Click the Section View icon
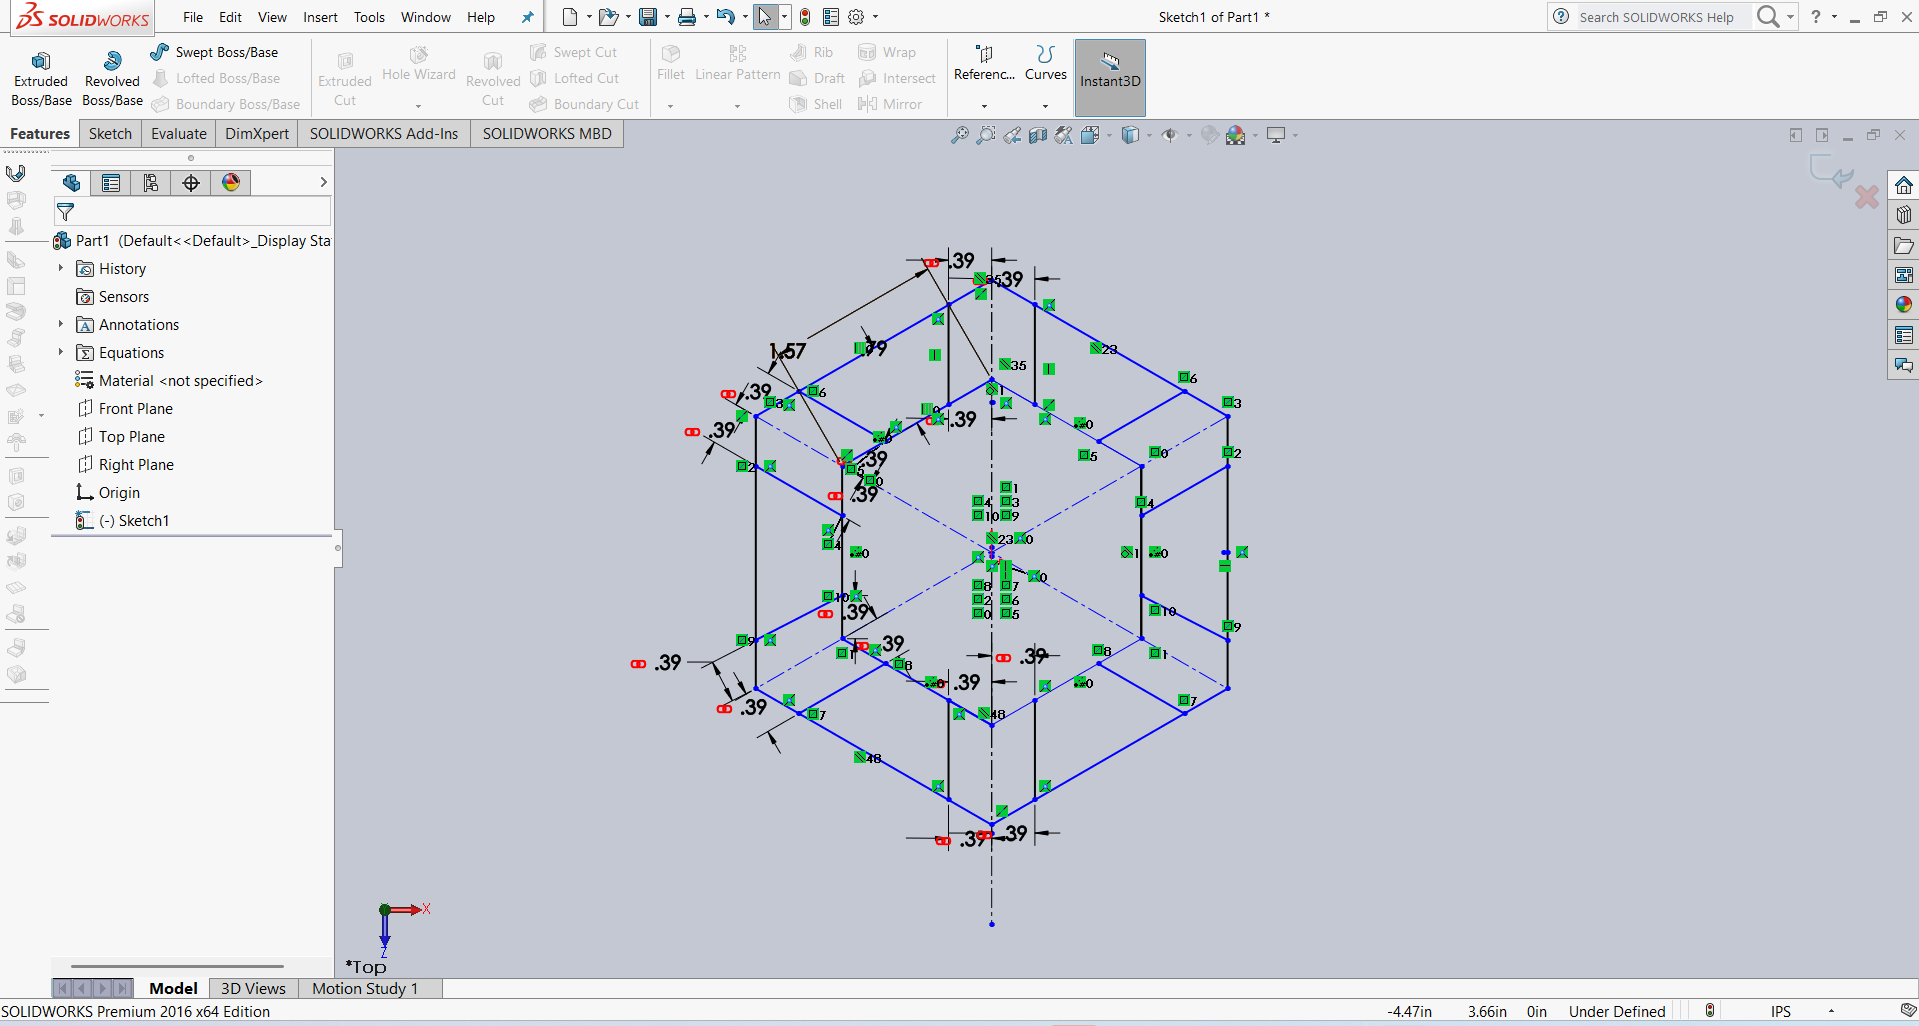1919x1026 pixels. (1038, 135)
